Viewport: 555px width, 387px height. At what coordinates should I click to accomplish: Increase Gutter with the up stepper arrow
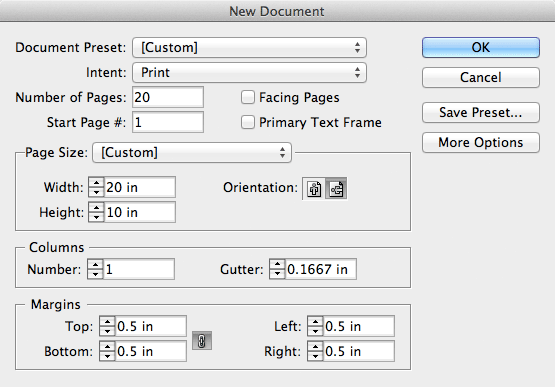277,264
